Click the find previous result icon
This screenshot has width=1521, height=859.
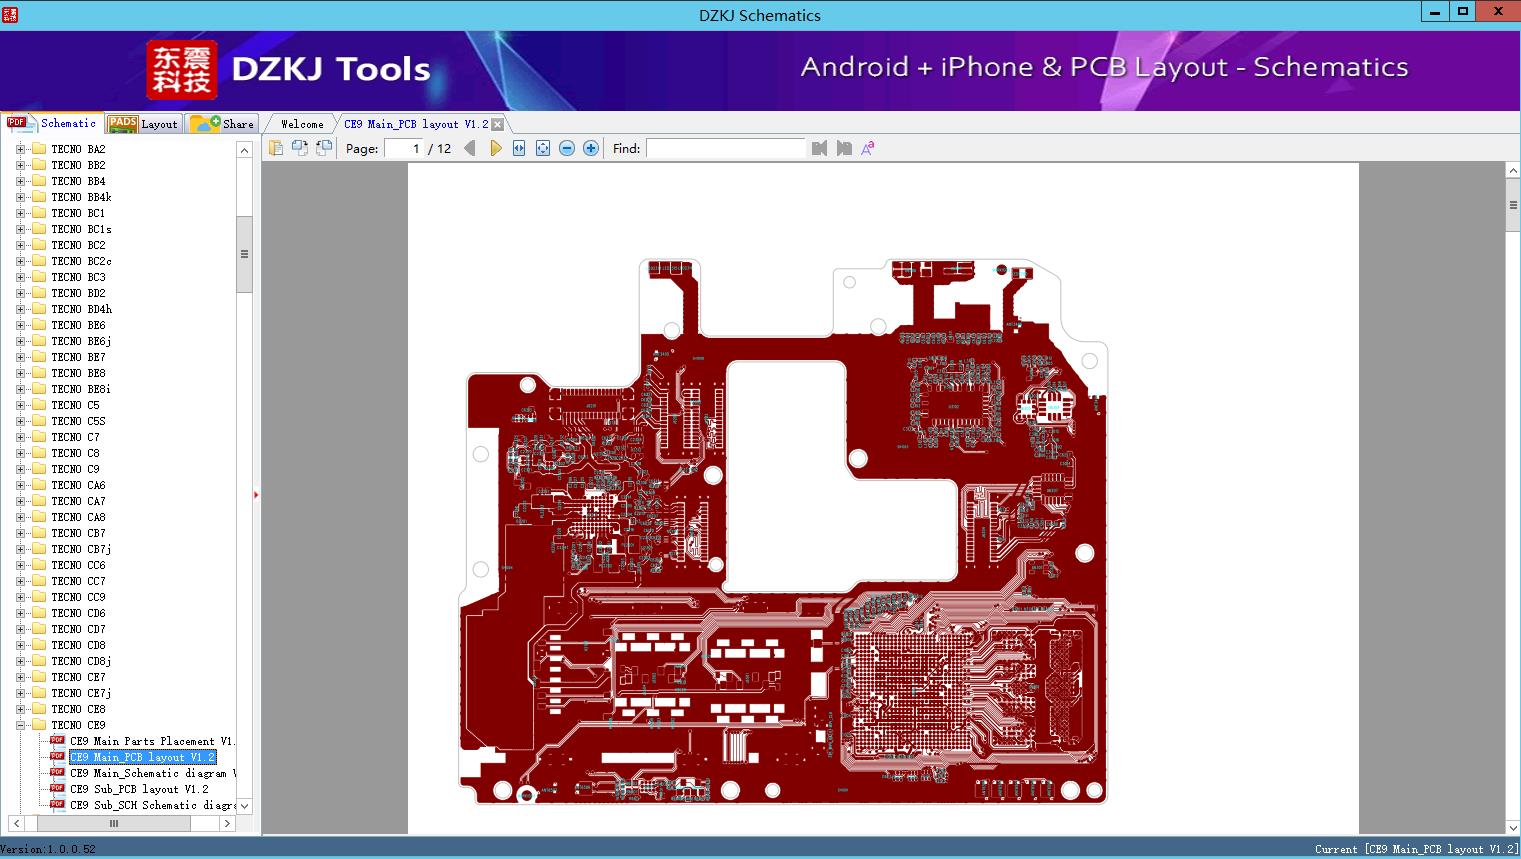820,148
